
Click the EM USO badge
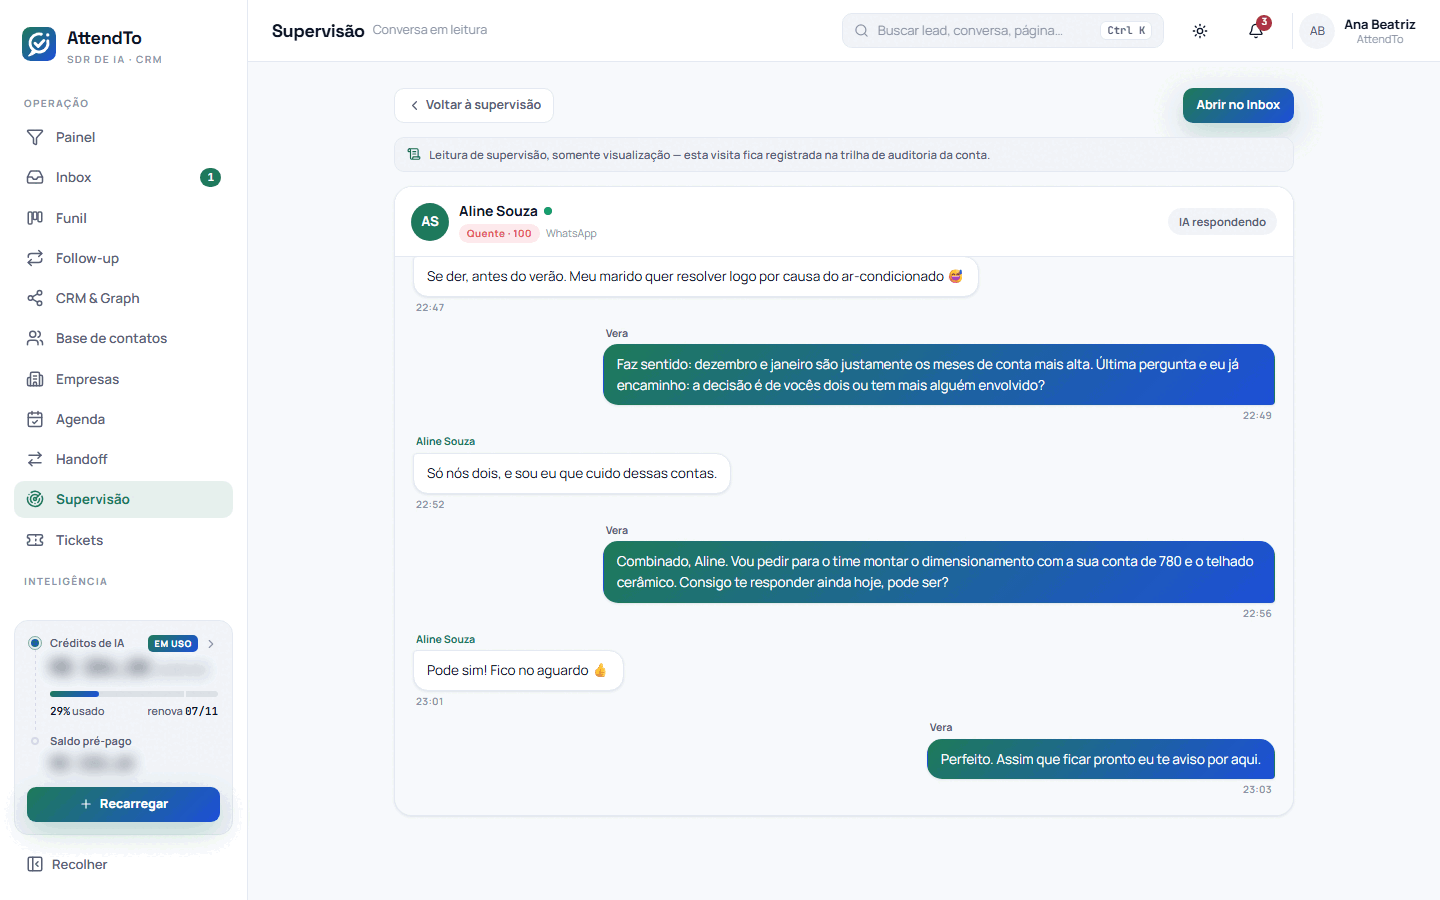click(x=173, y=644)
